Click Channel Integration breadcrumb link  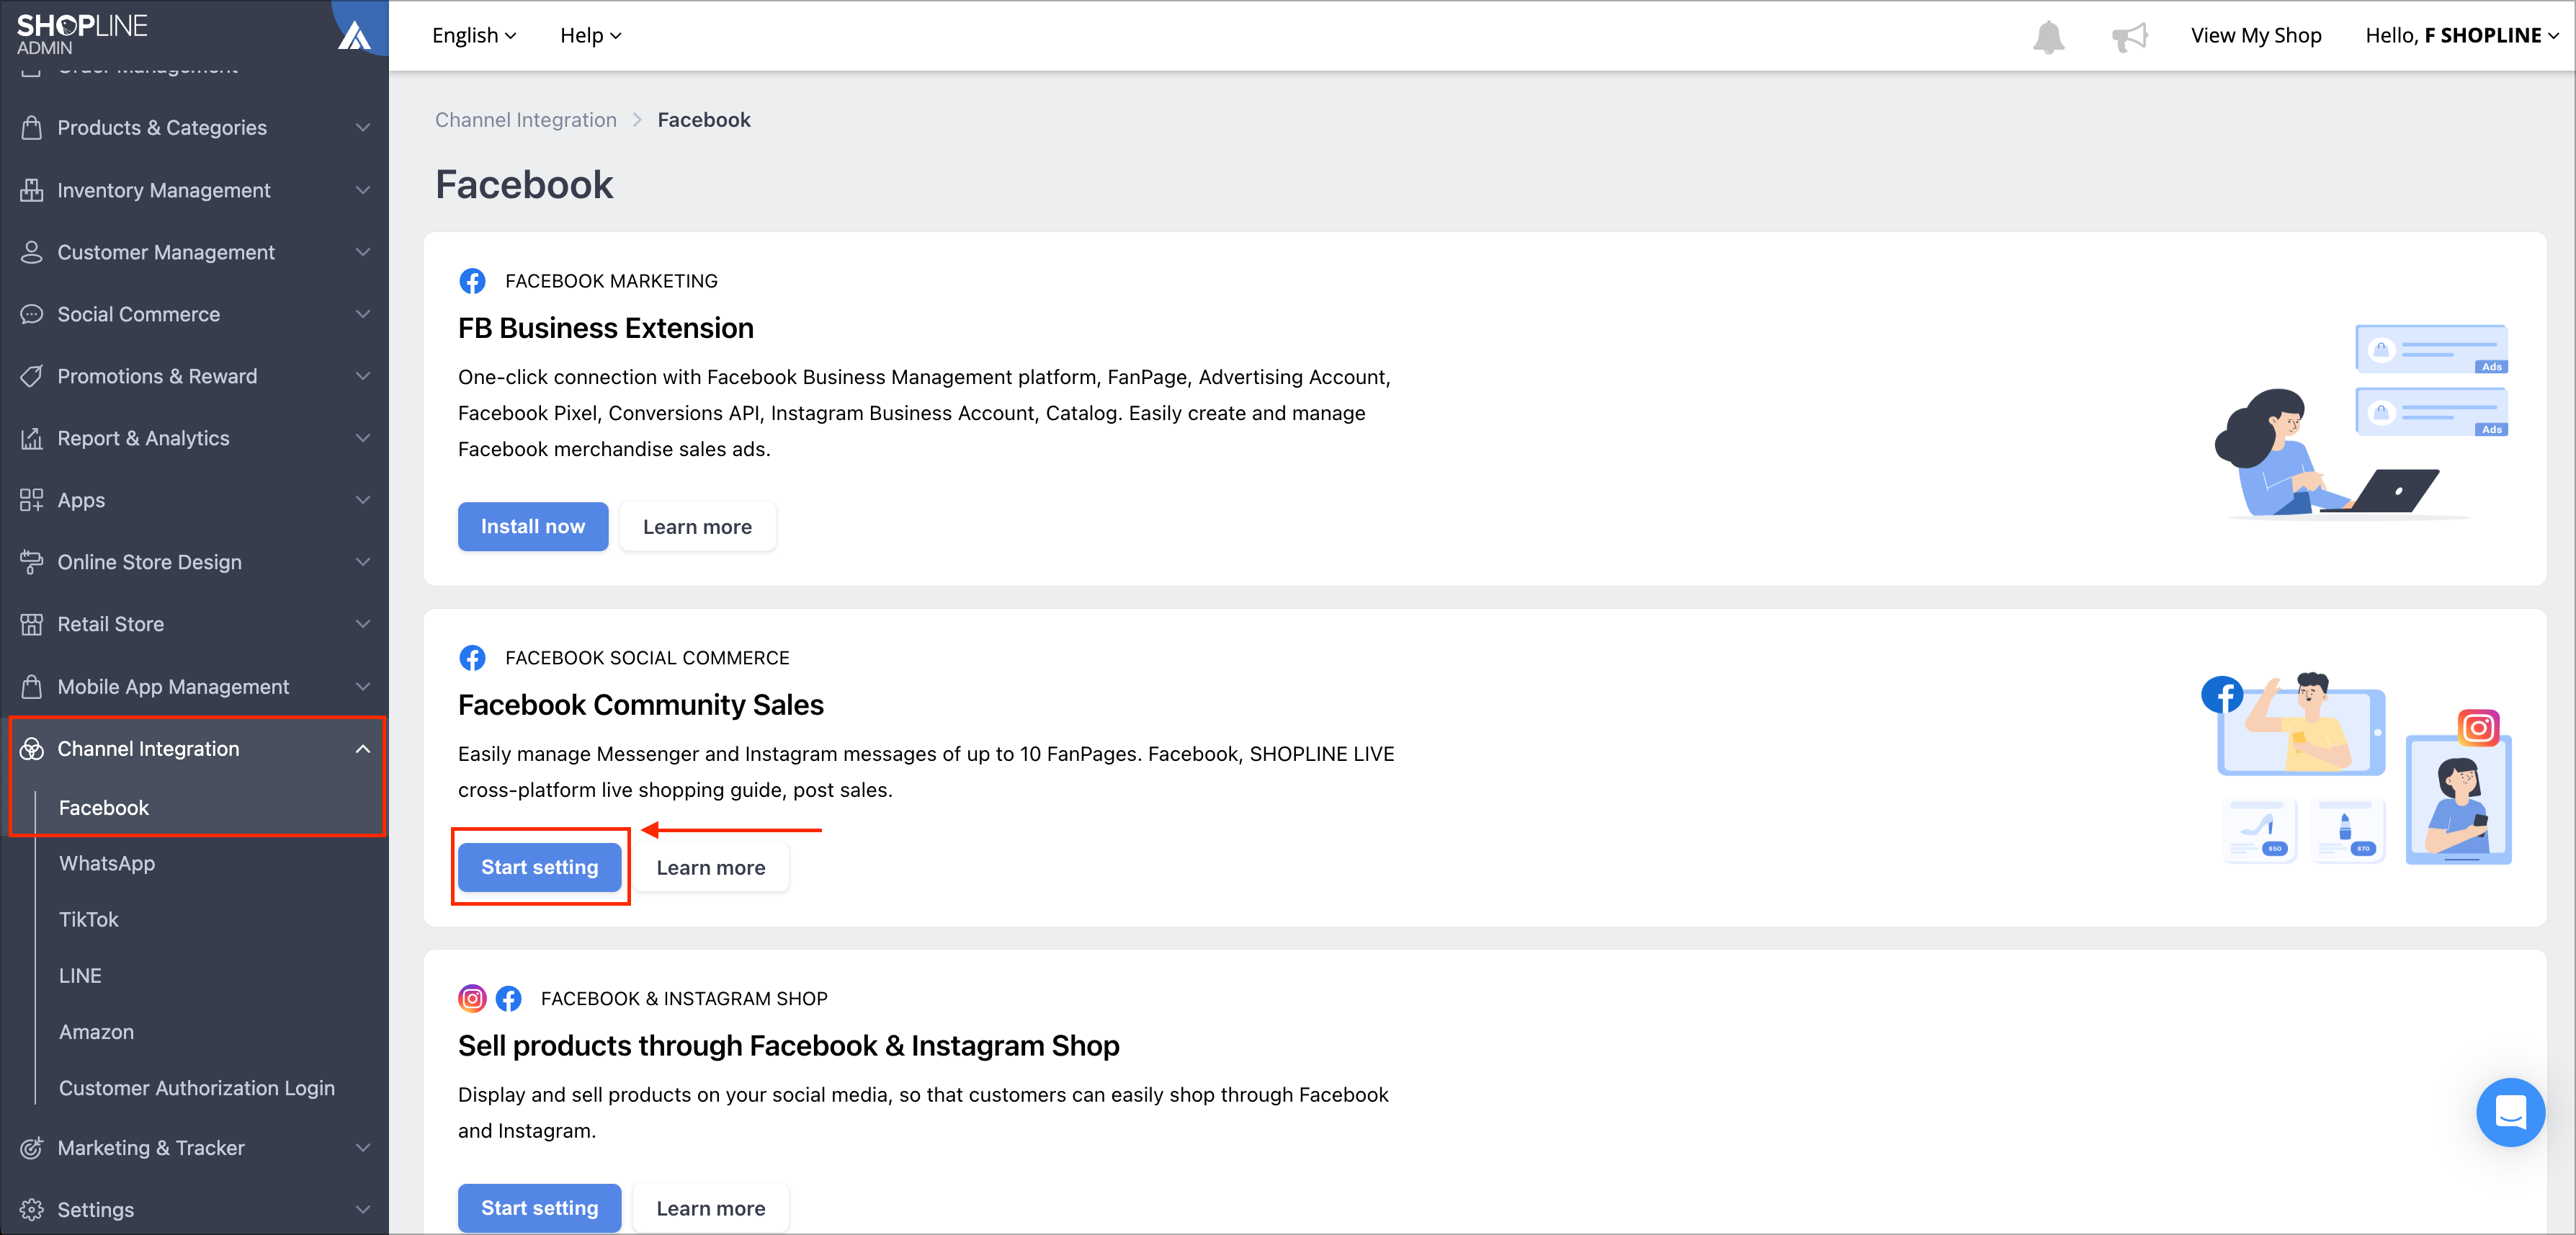pos(526,120)
